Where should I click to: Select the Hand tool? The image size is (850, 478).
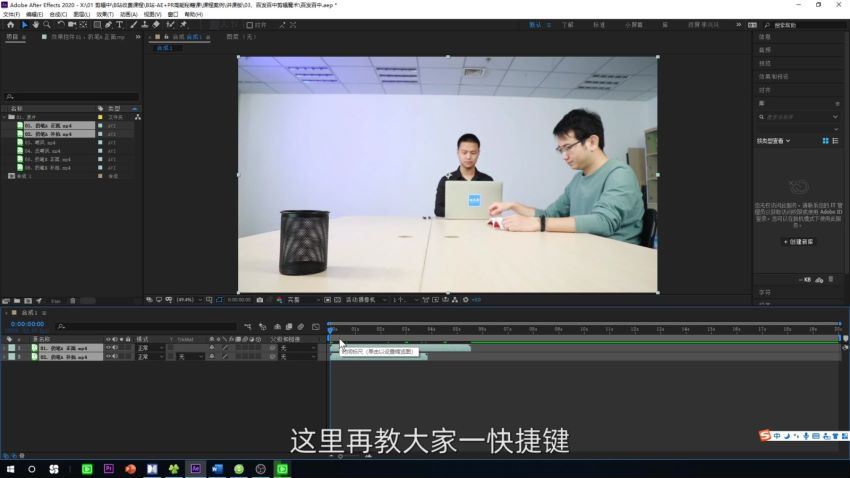37,25
